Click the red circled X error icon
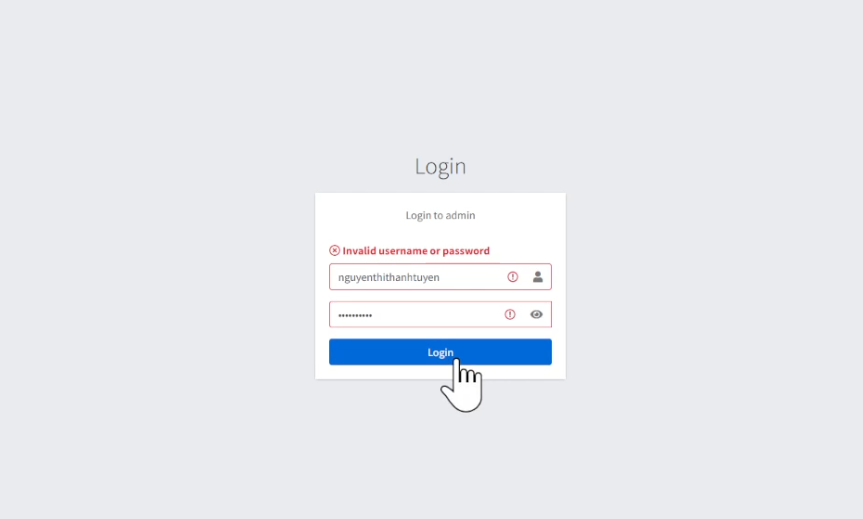863x519 pixels. pos(335,250)
